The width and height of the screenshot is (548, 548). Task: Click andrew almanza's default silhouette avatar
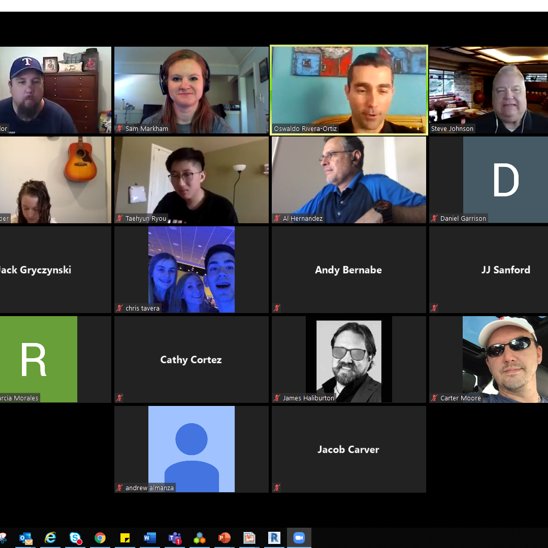(x=192, y=449)
